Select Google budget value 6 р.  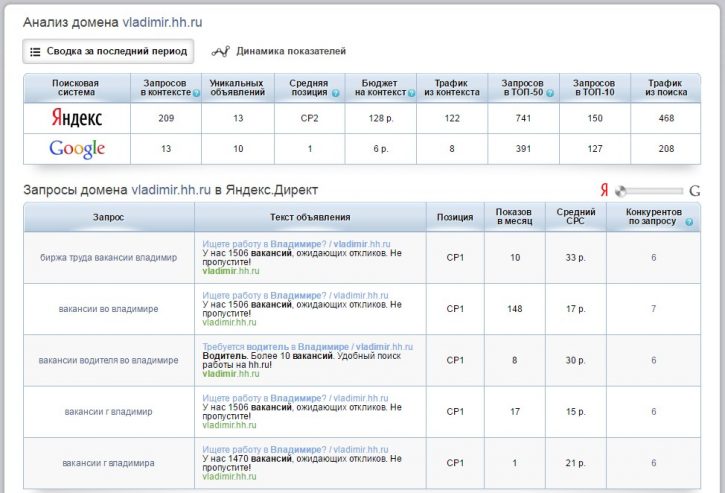381,149
